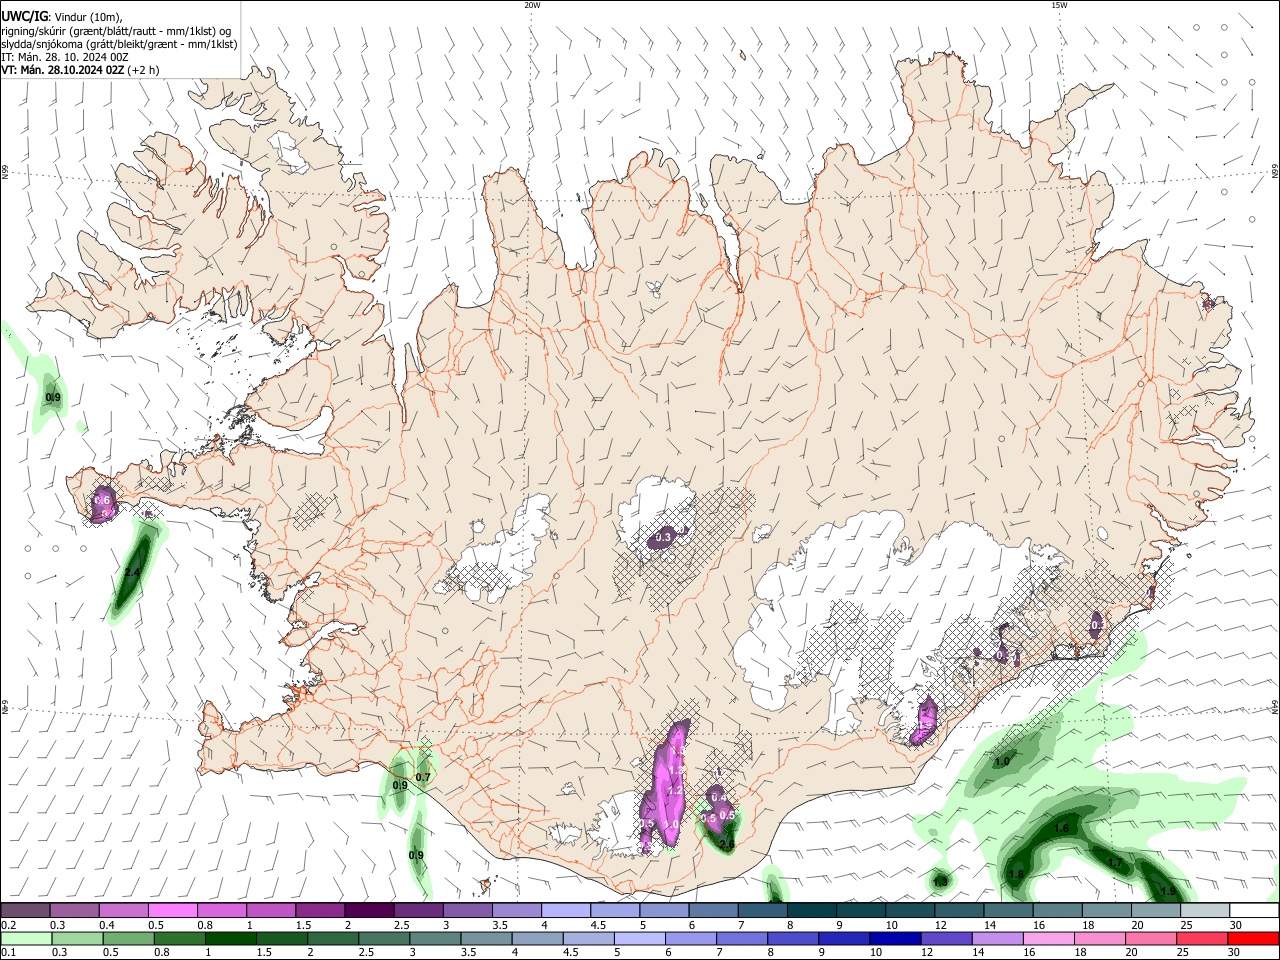Select the deep blue 10 swatch in rain legend
The image size is (1280, 960).
point(897,938)
